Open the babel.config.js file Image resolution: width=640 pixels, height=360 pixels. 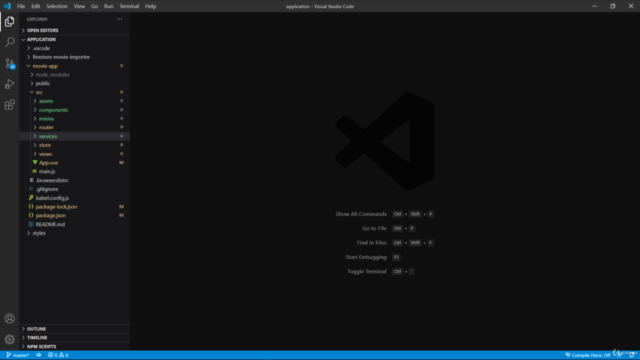pos(75,198)
